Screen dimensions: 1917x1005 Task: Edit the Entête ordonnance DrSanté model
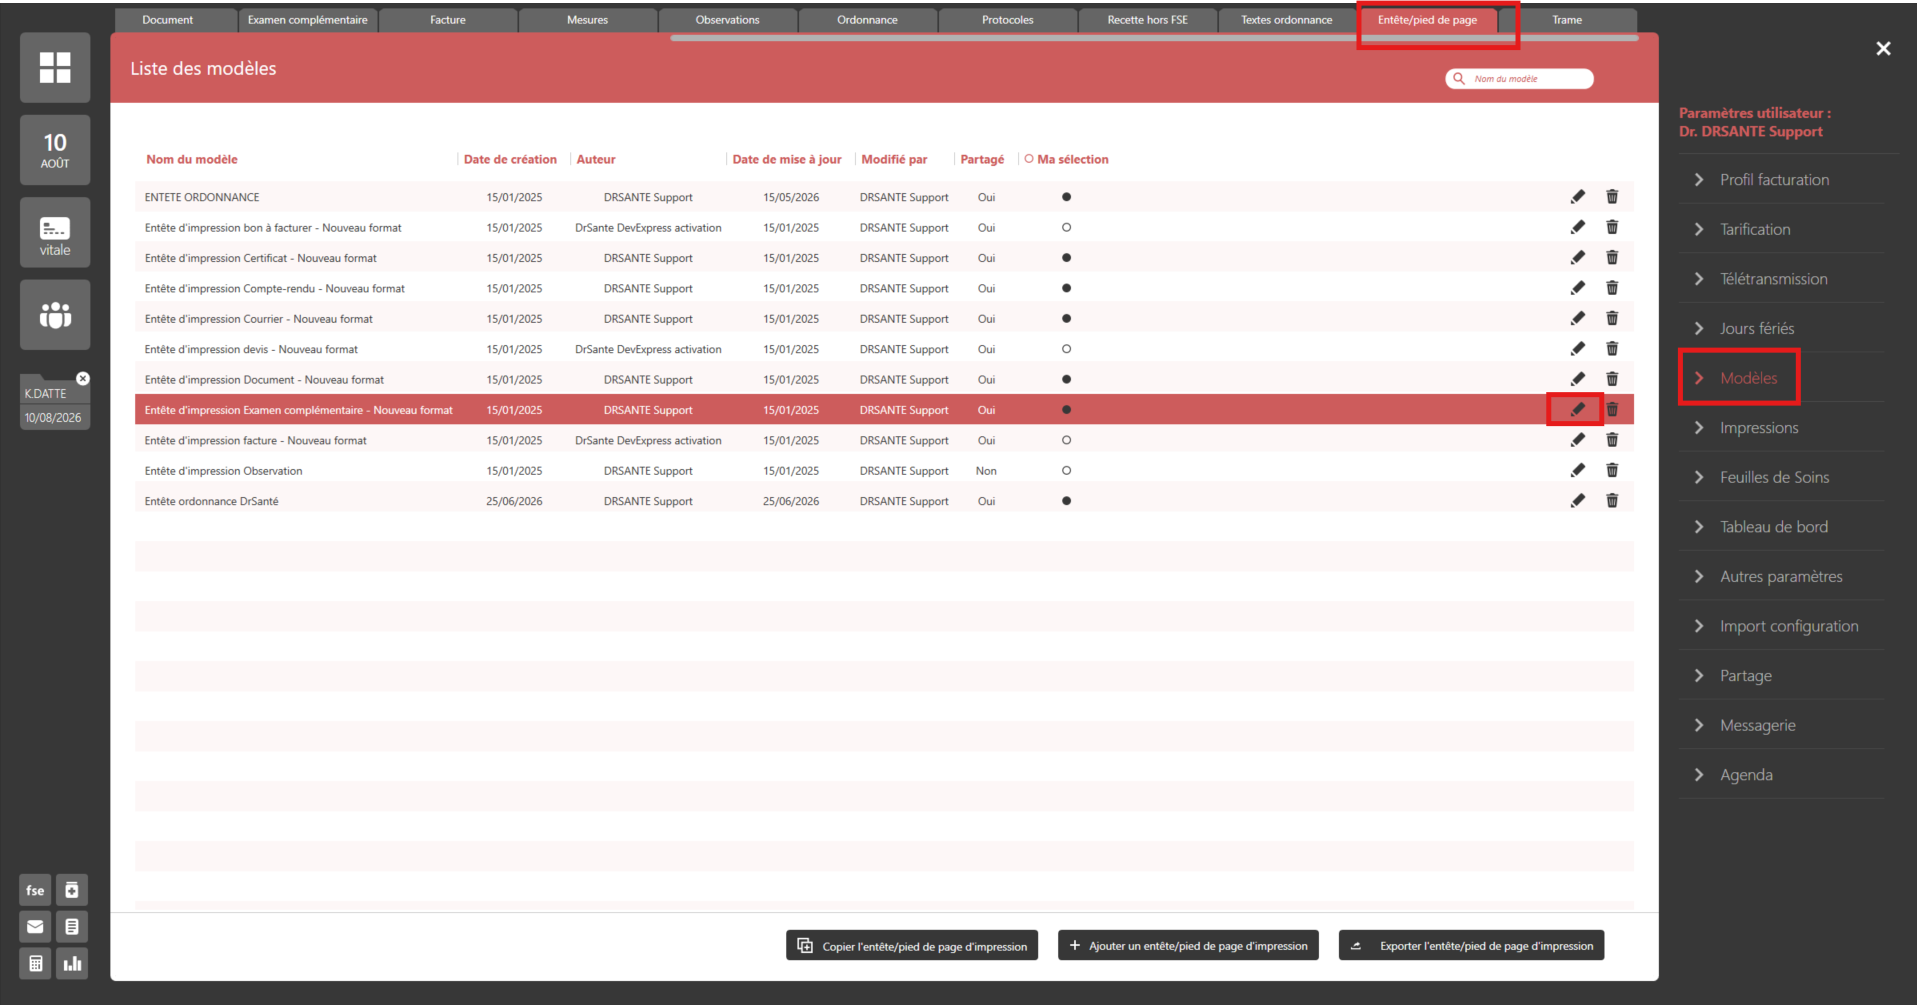(1578, 501)
